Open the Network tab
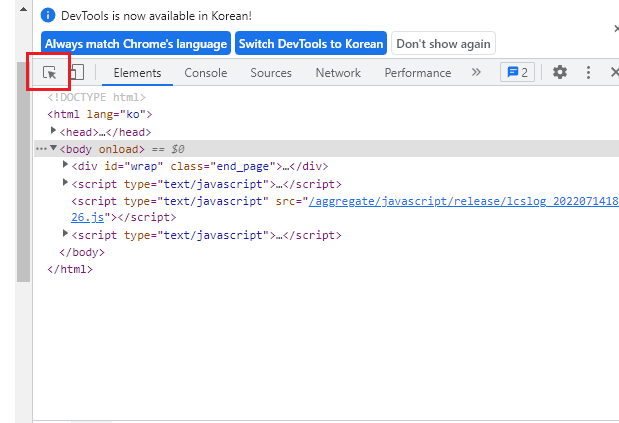619x423 pixels. 338,73
